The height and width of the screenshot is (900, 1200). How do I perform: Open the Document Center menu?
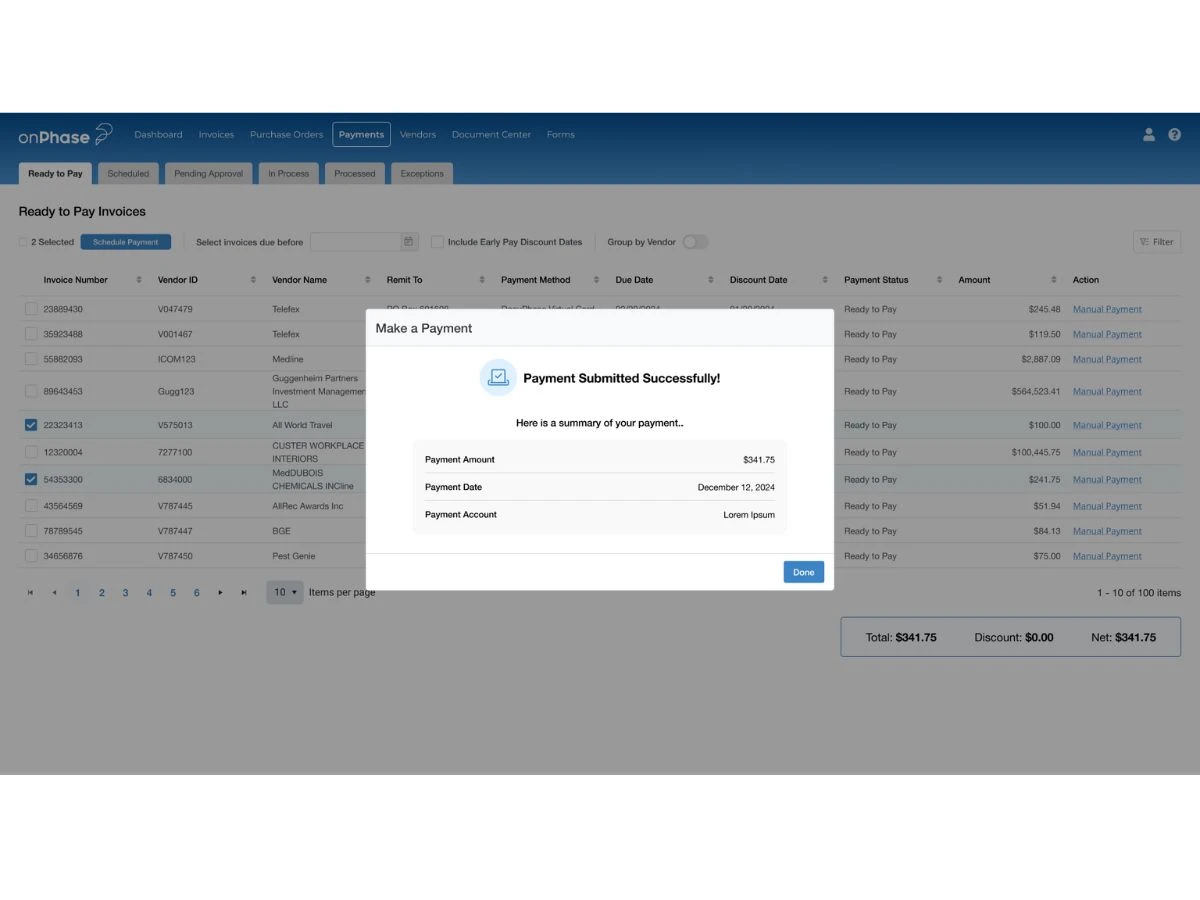[x=491, y=135]
